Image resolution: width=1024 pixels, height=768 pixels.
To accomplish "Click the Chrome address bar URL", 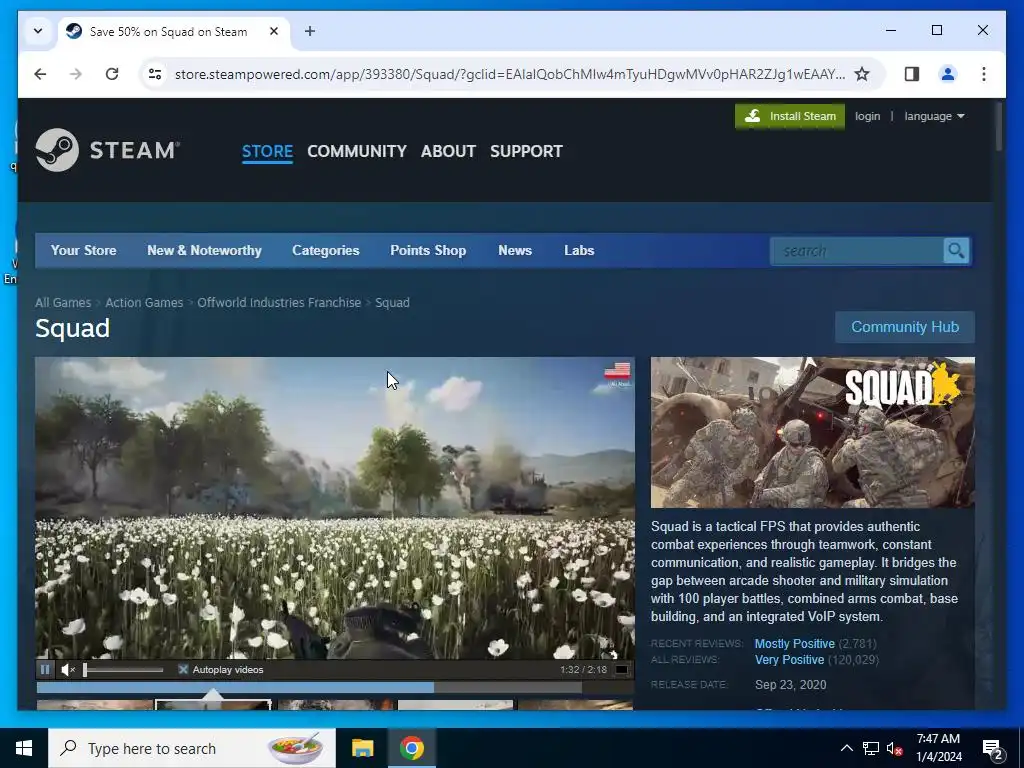I will 509,74.
